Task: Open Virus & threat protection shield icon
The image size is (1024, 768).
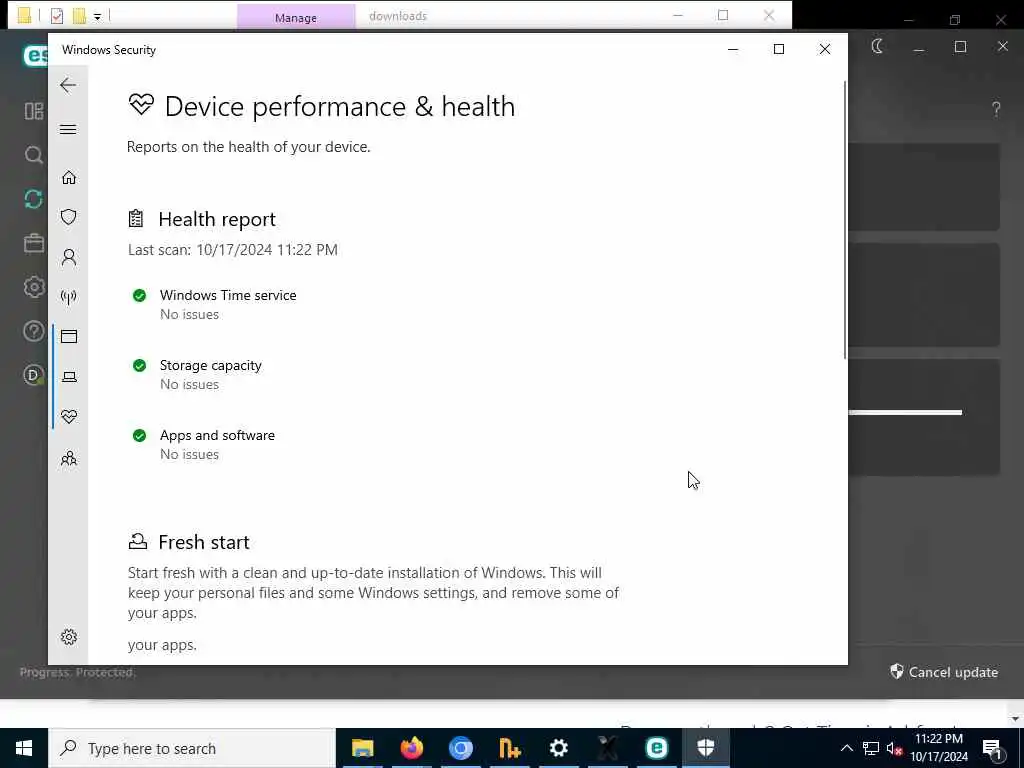Action: click(69, 217)
